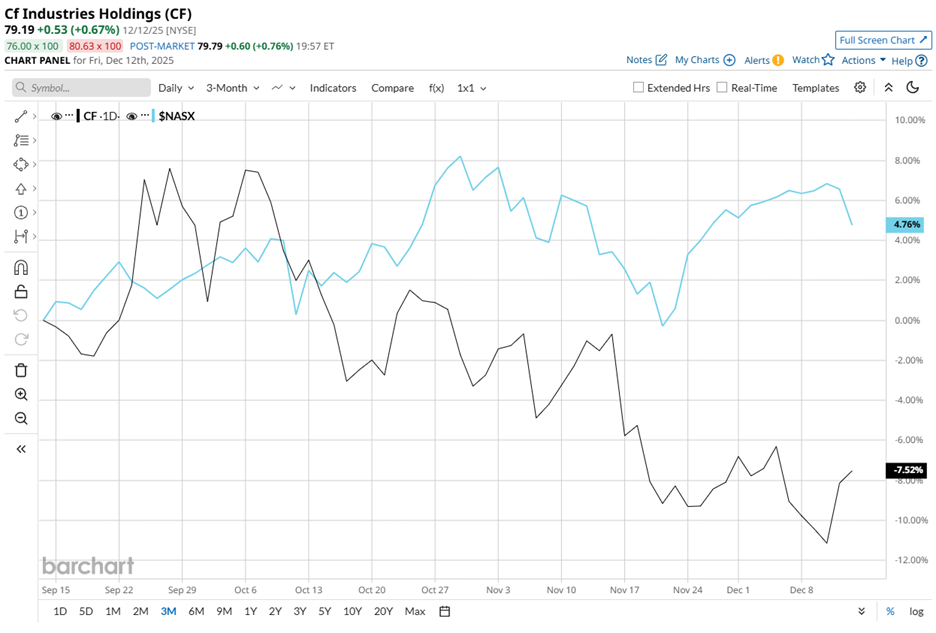Open the chart type line dropdown
936x633 pixels.
point(284,88)
